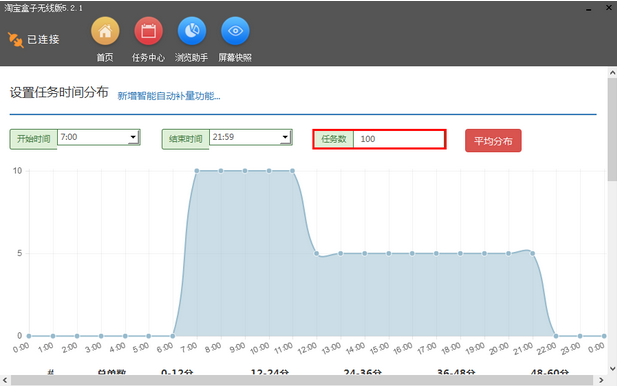This screenshot has width=617, height=387.
Task: Select the chart data point at 21:00
Action: click(532, 254)
